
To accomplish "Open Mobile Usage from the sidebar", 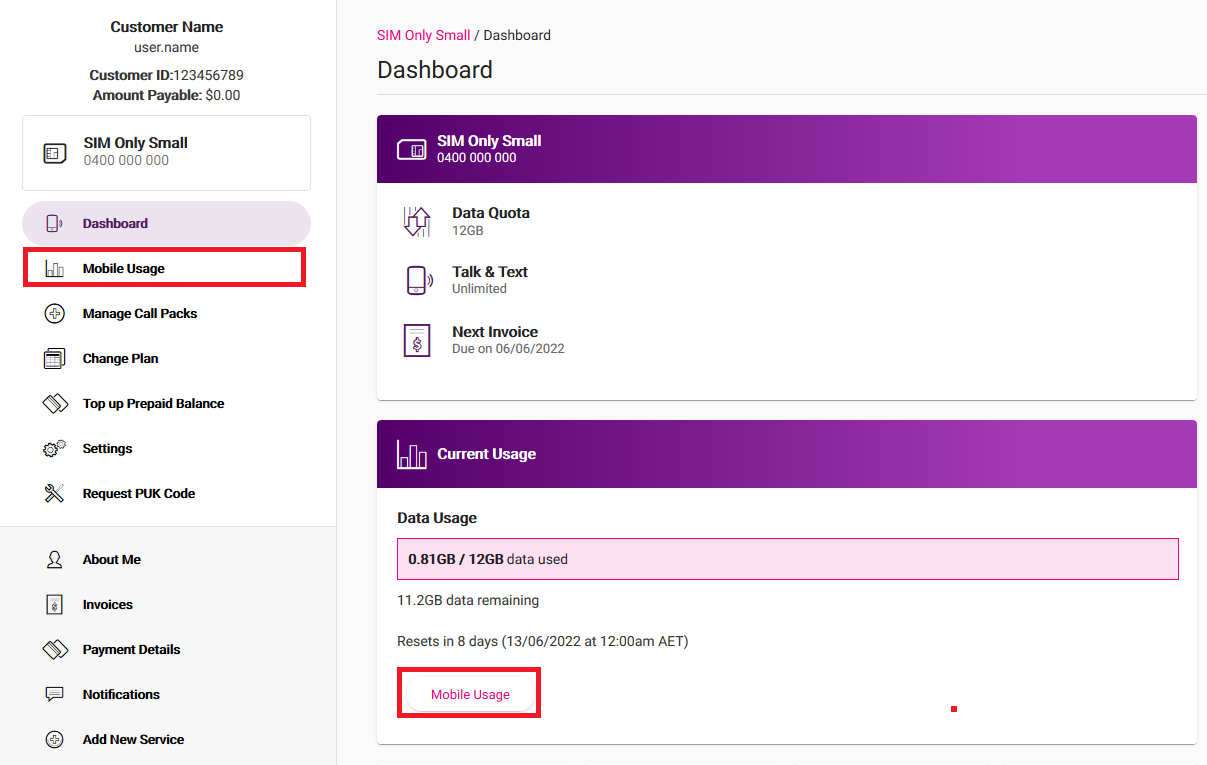I will coord(124,269).
